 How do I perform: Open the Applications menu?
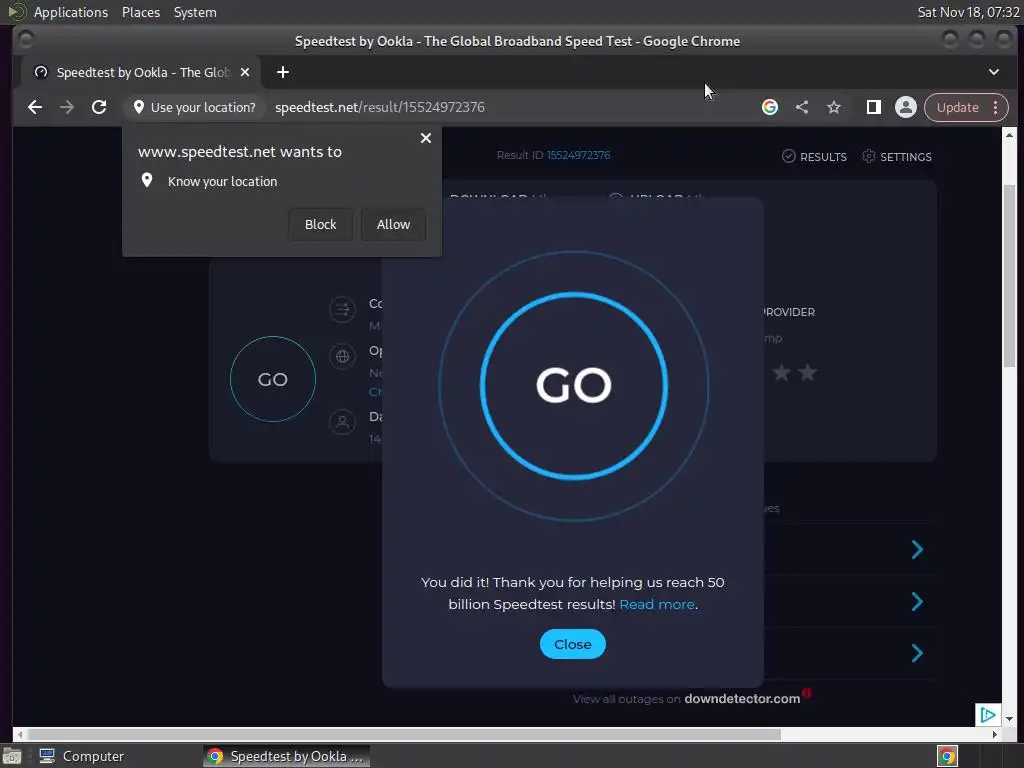pyautogui.click(x=71, y=12)
